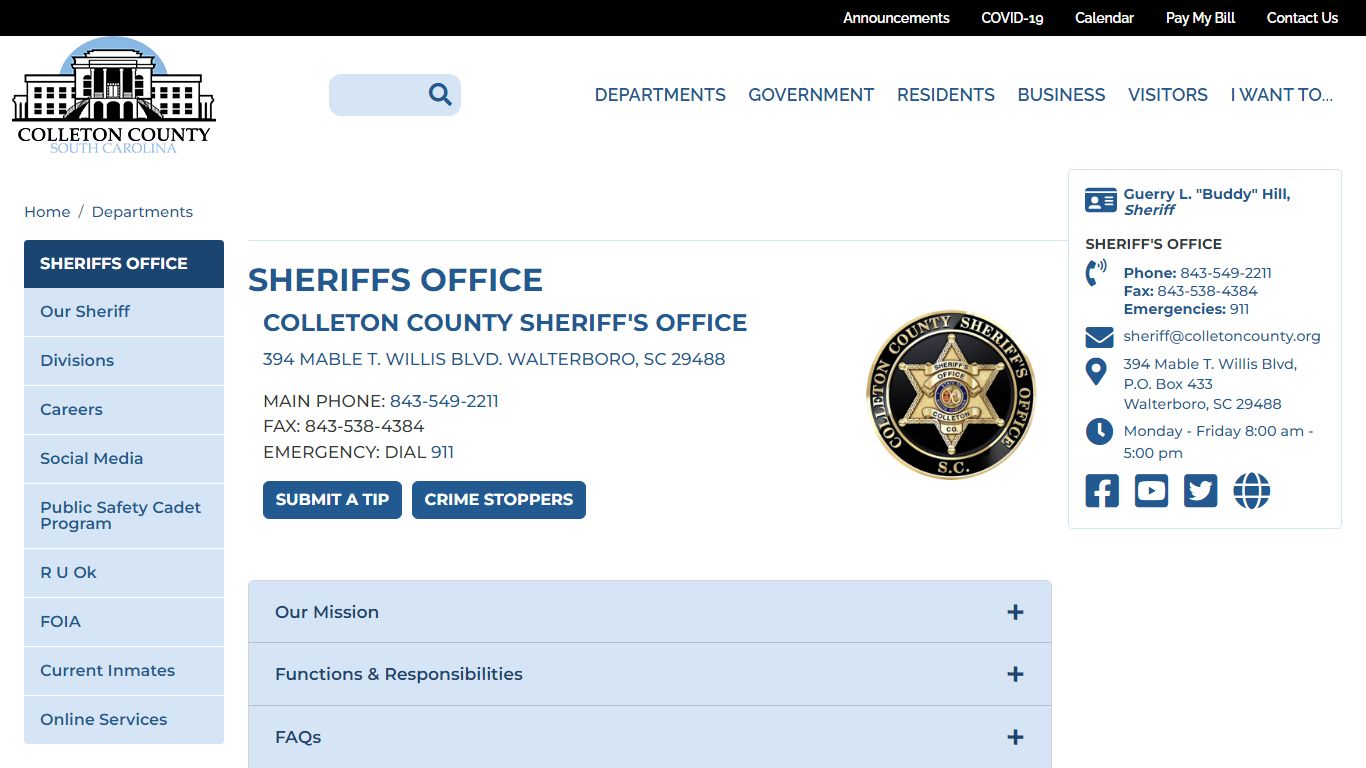This screenshot has width=1366, height=768.
Task: Click main phone number 843-549-2211 link
Action: (444, 401)
